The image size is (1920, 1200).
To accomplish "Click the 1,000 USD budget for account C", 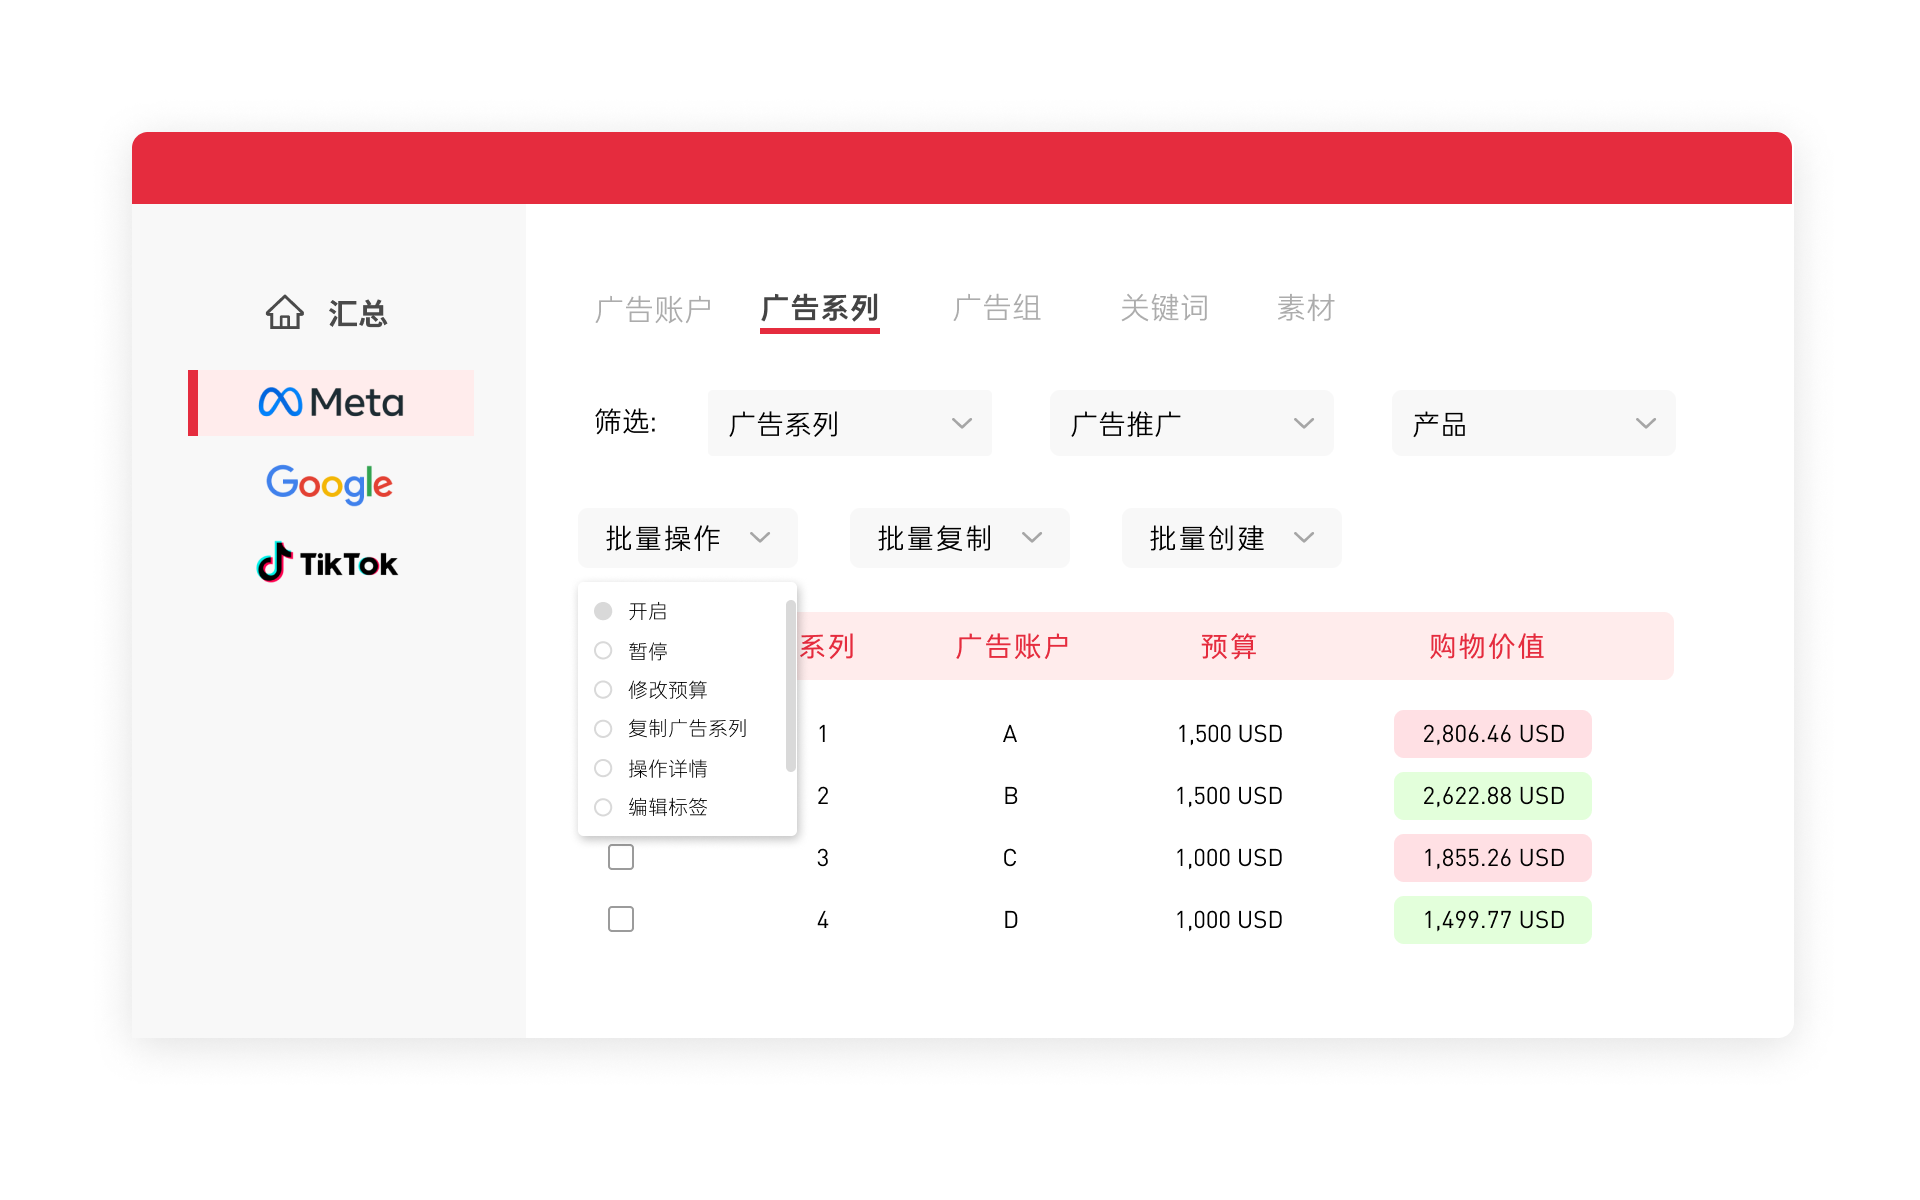I will click(x=1229, y=858).
